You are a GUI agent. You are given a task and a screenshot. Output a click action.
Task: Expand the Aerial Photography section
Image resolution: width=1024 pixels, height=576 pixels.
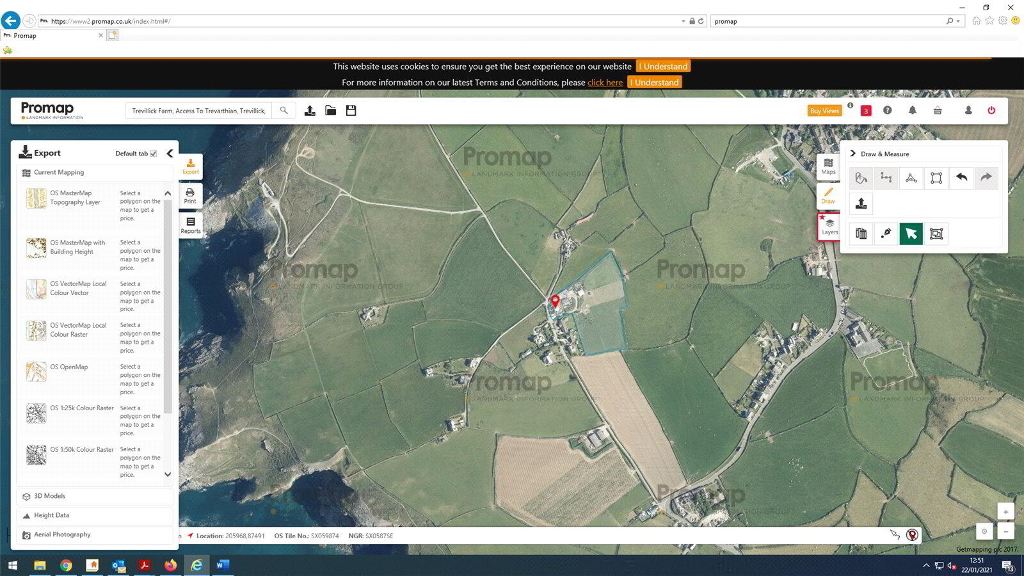pos(62,535)
